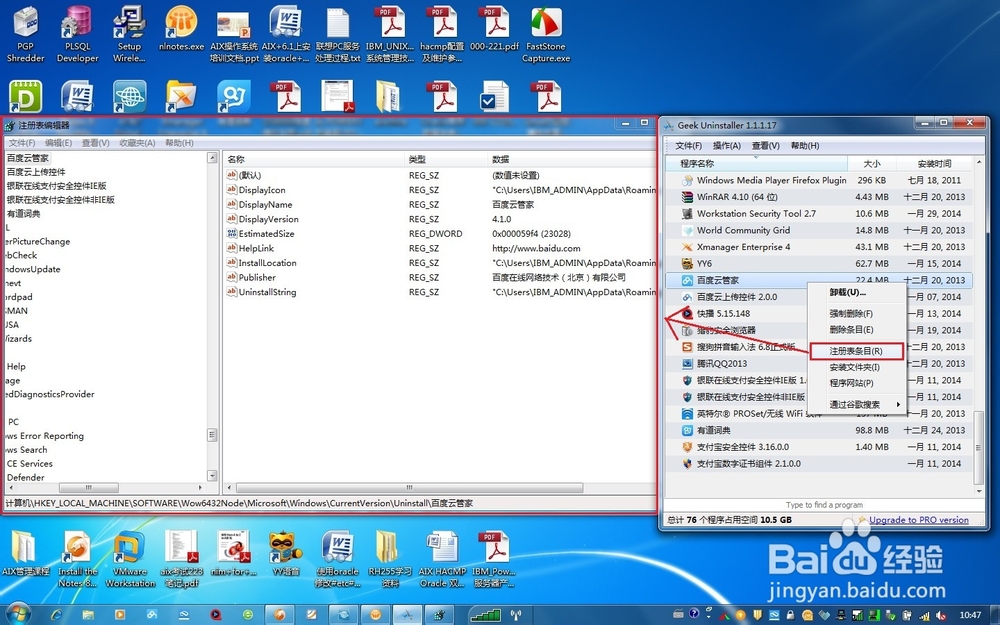Open 操作(A) menu in Geek Uninstaller

[726, 145]
